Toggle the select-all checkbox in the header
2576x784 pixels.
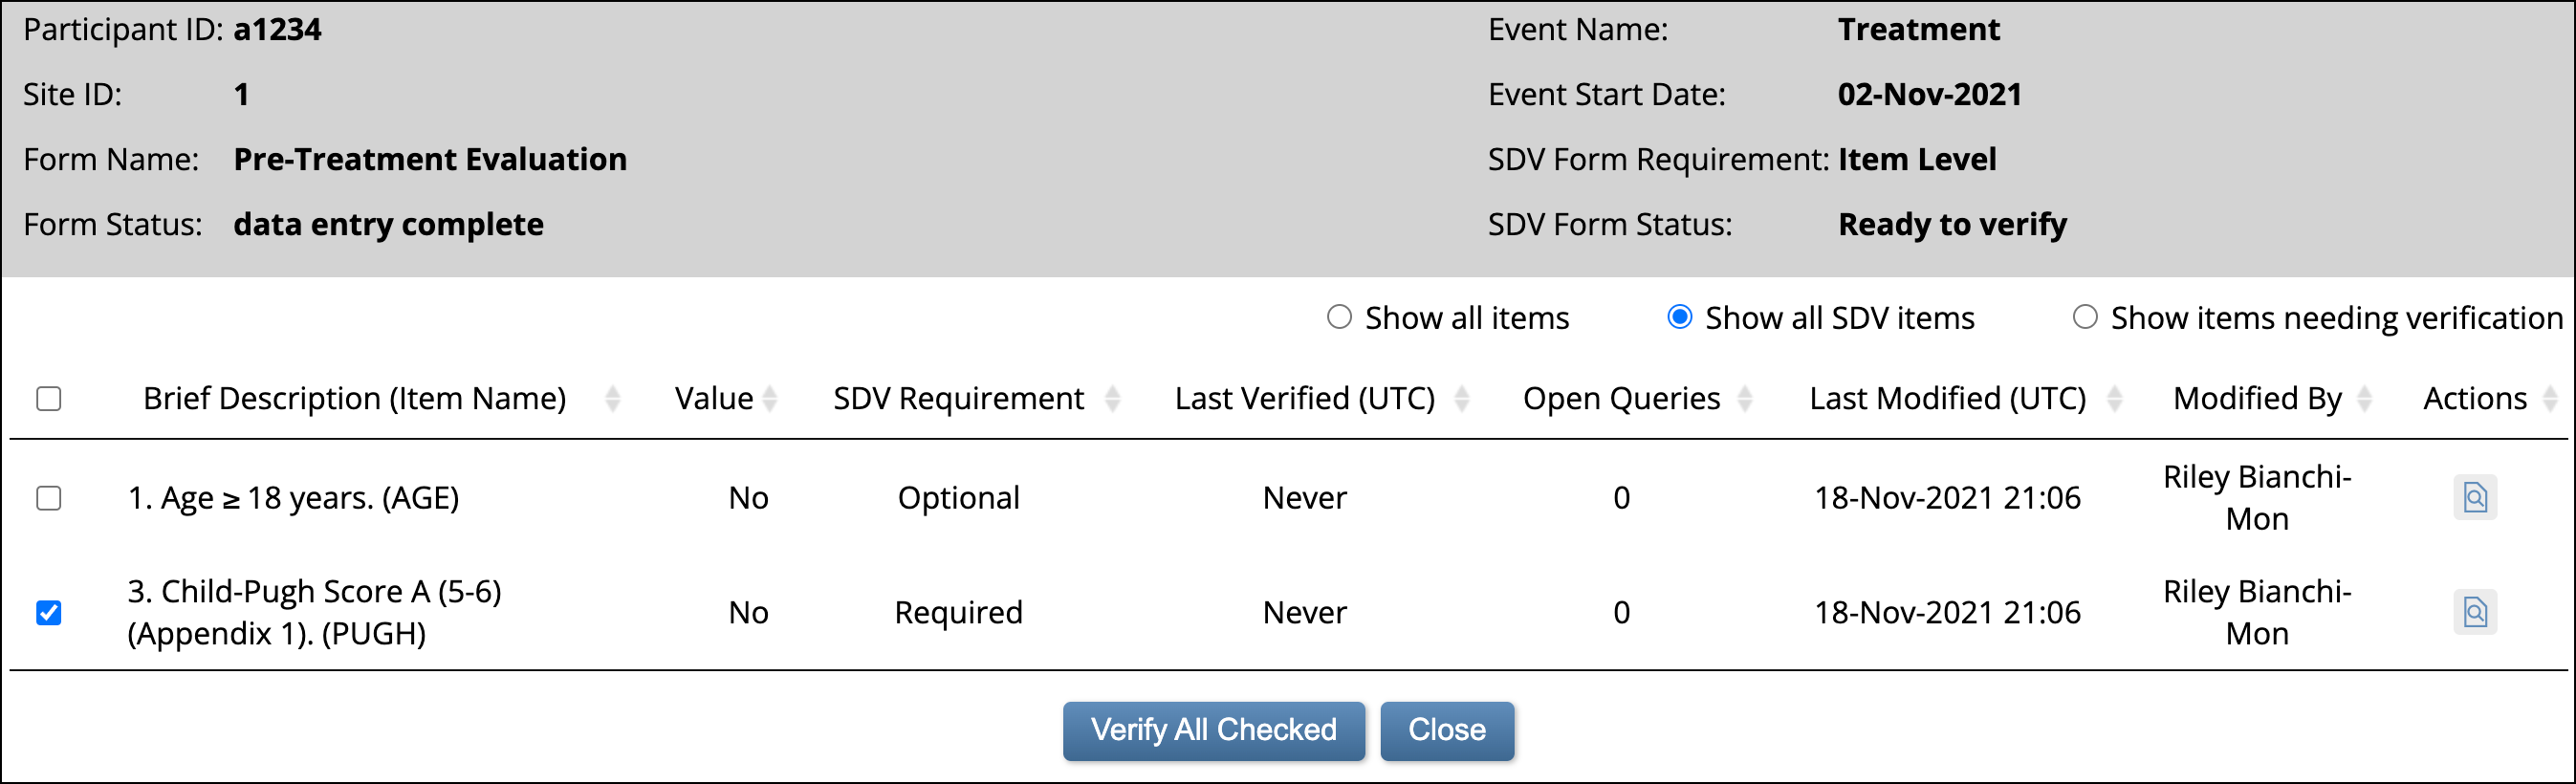click(x=47, y=398)
